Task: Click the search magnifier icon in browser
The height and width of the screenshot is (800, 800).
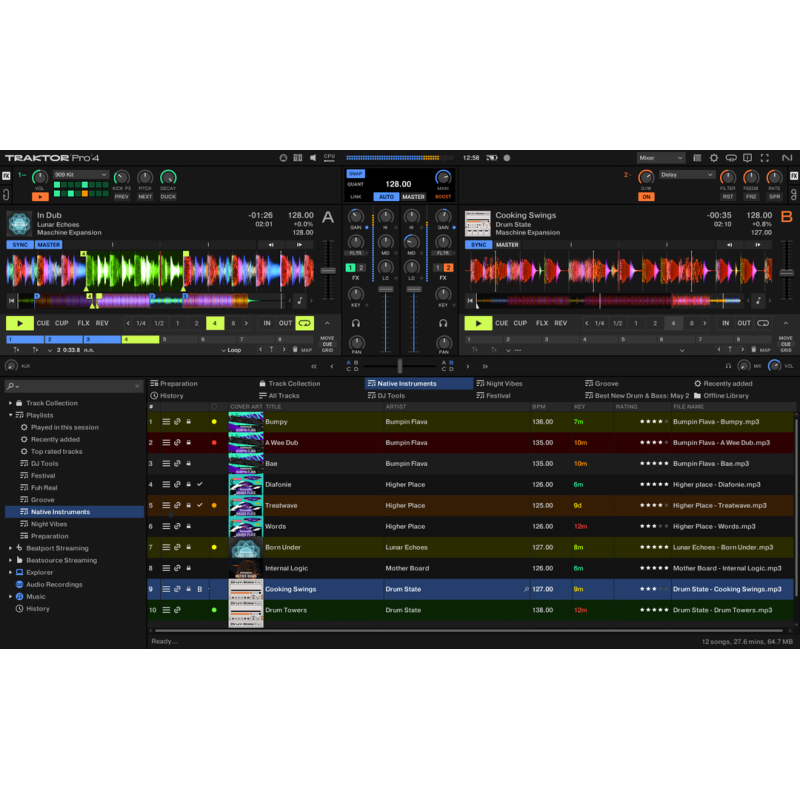Action: pos(11,386)
